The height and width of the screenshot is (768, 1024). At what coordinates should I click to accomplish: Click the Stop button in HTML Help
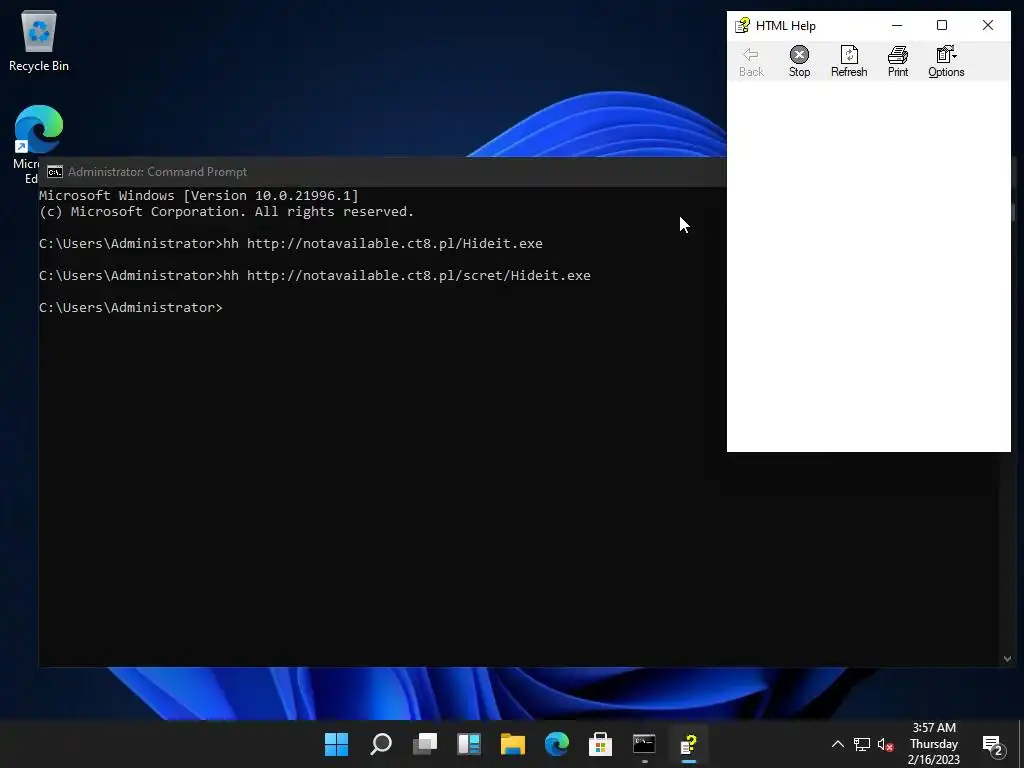click(799, 61)
